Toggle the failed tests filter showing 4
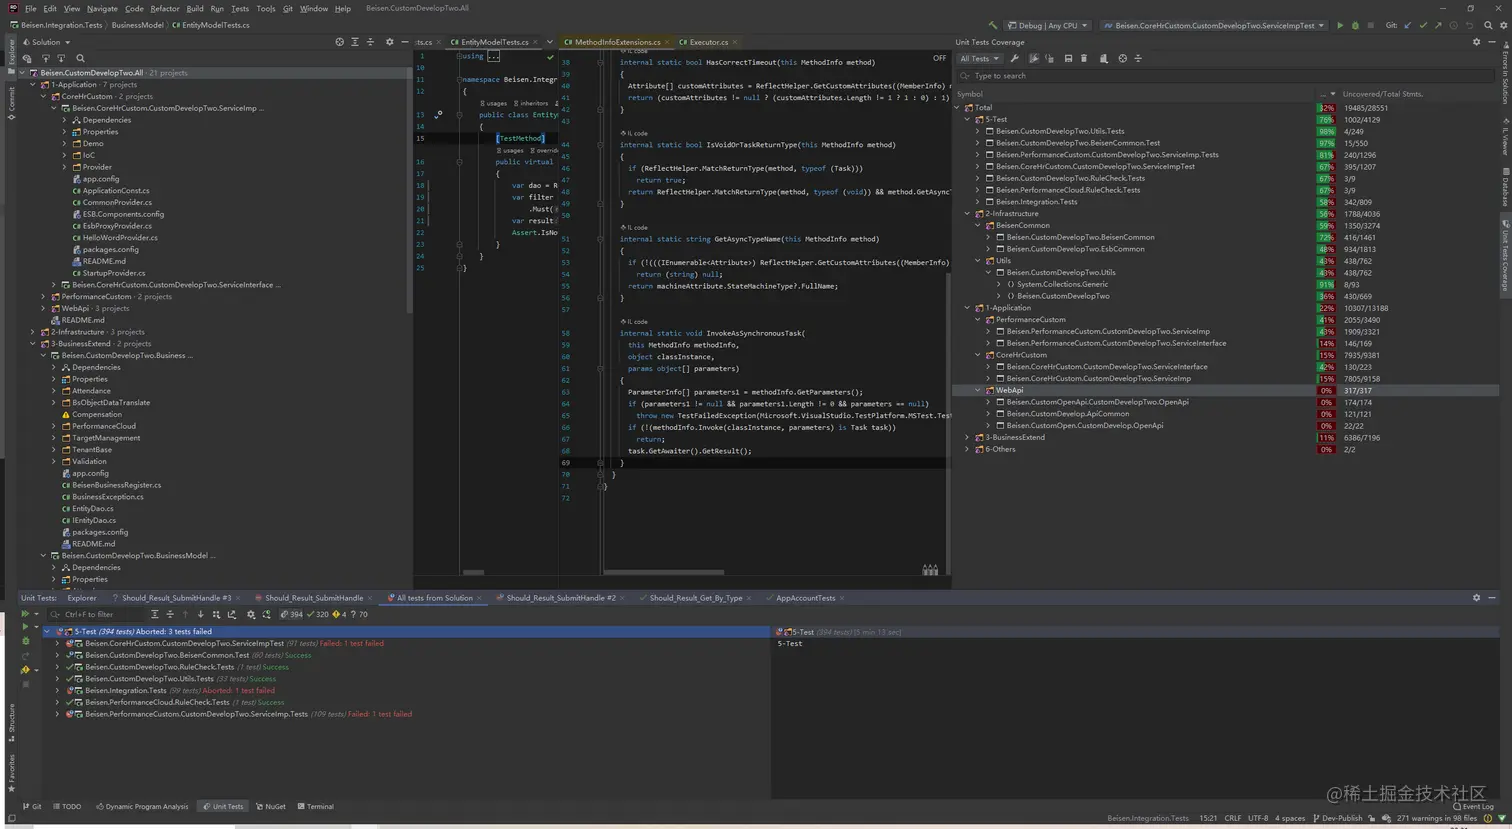 [x=341, y=614]
